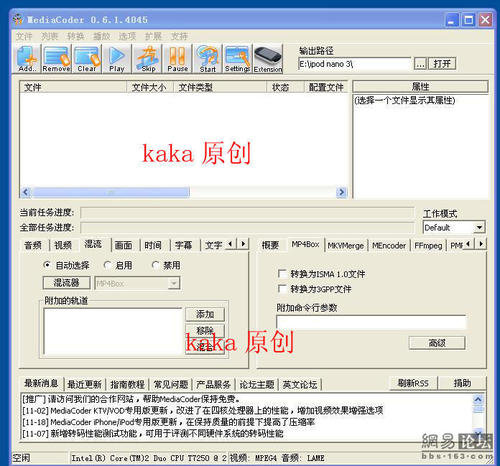This screenshot has width=500, height=466.
Task: Switch to the 混流 tab
Action: [x=93, y=244]
